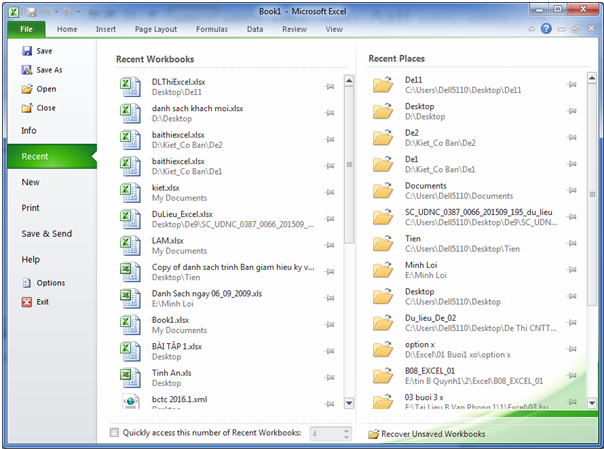This screenshot has width=604, height=449.
Task: Pin DuLieu_Excel.xlsx to the recent list
Action: 329,219
